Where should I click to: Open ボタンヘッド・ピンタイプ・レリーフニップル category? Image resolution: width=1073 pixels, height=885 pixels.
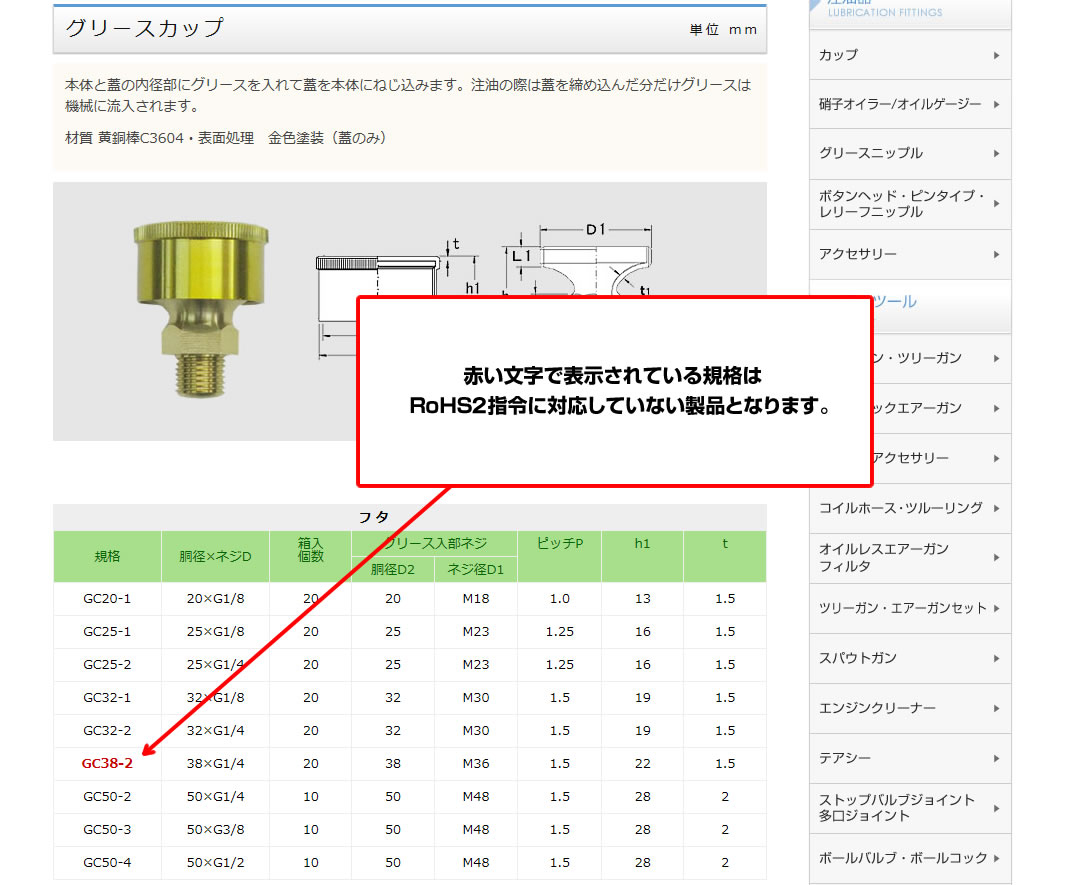tap(909, 204)
